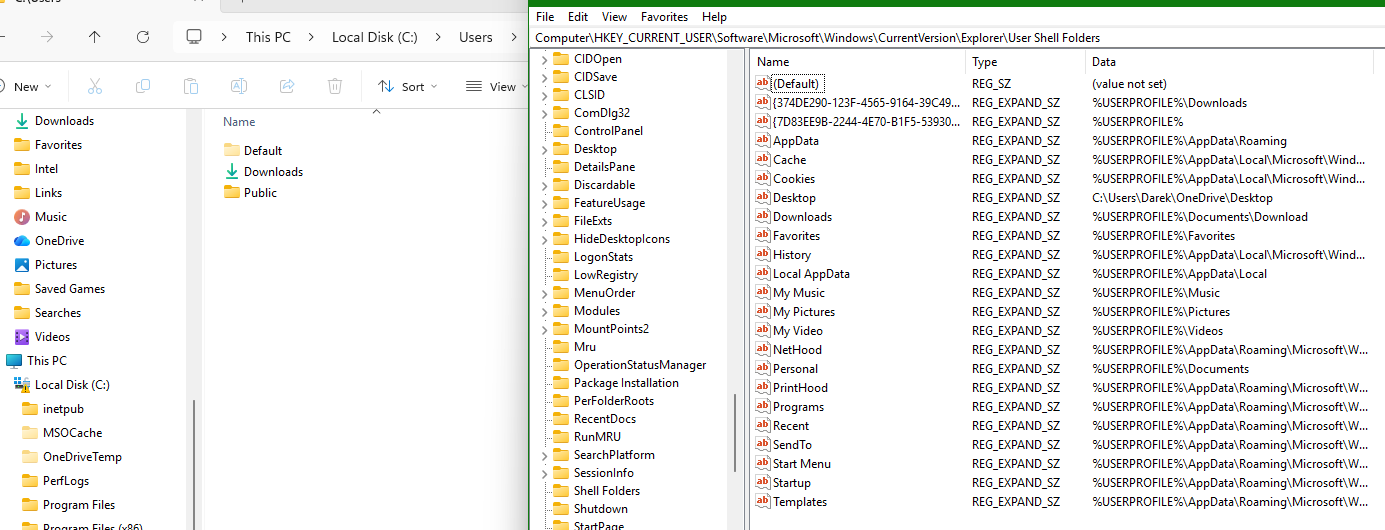This screenshot has height=530, width=1385.
Task: Select Local Disk (C:) in Explorer sidebar
Action: (72, 385)
